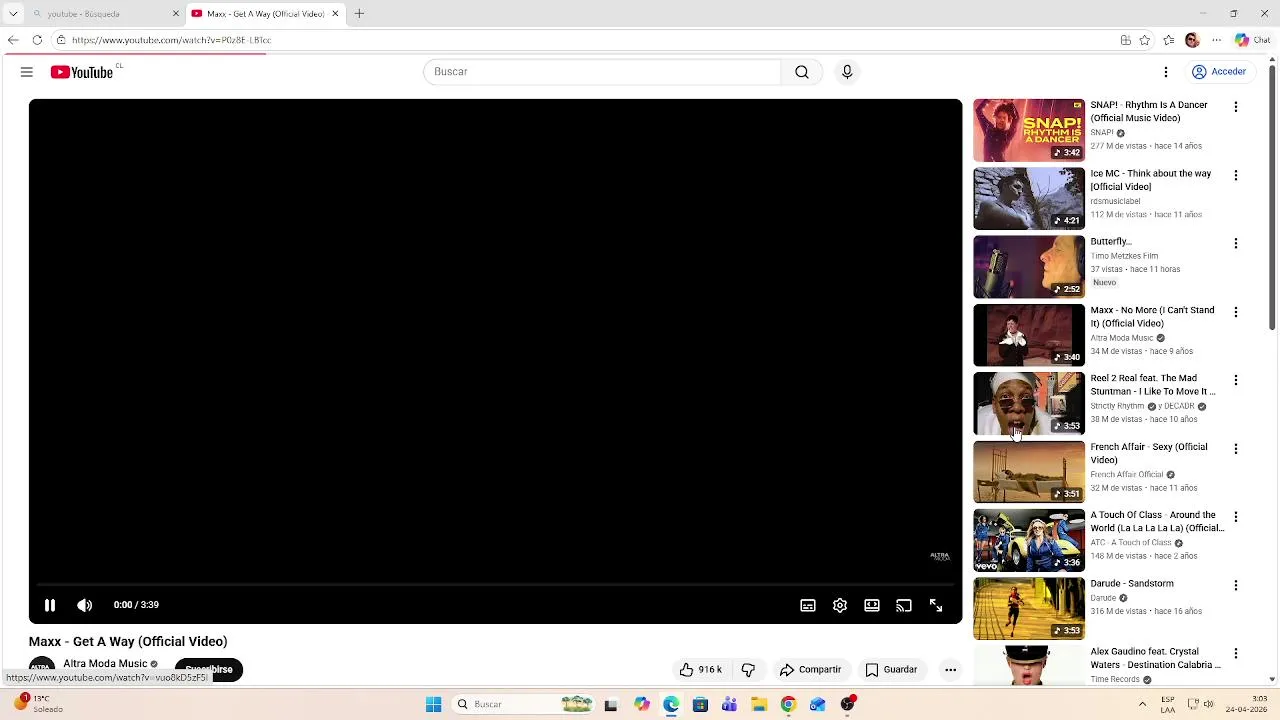1280x720 pixels.
Task: Open the tab actions dropdown arrow
Action: coord(13,14)
